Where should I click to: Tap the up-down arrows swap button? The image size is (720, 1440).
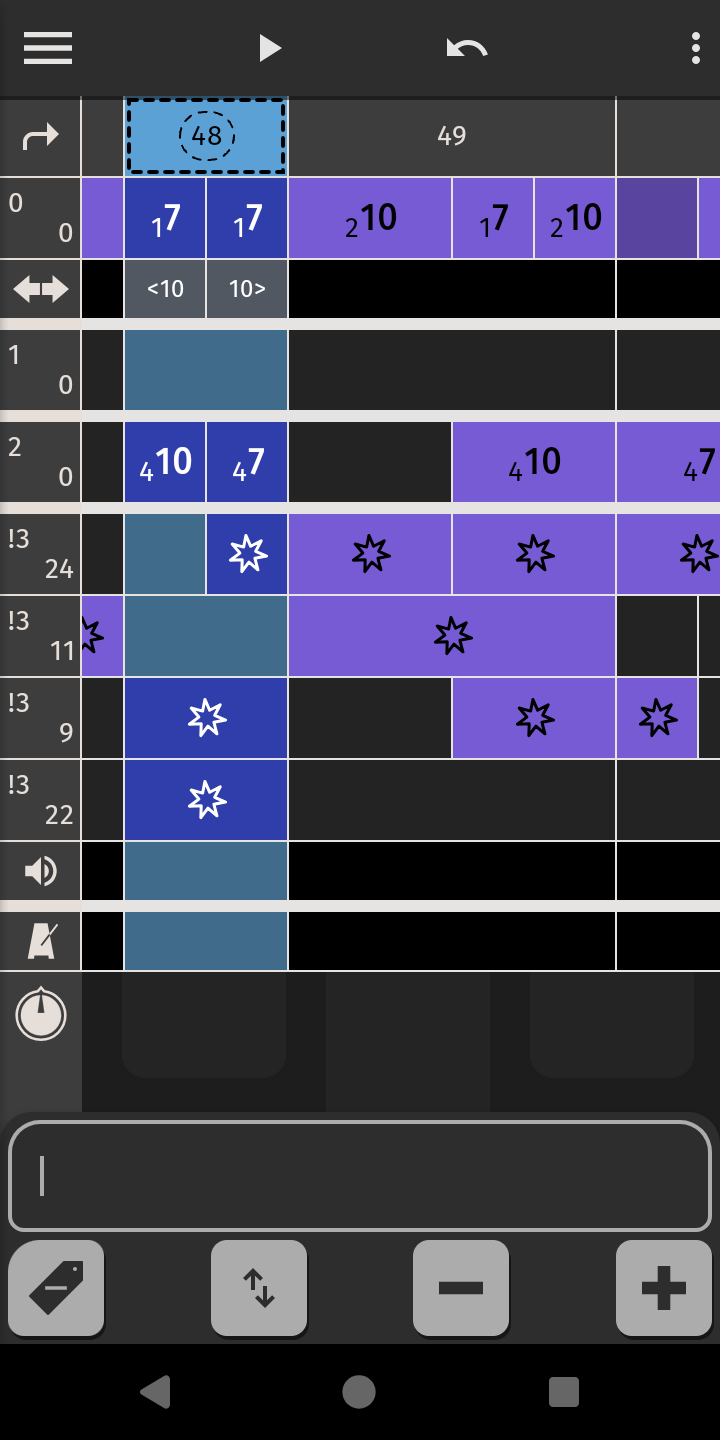[x=259, y=1288]
